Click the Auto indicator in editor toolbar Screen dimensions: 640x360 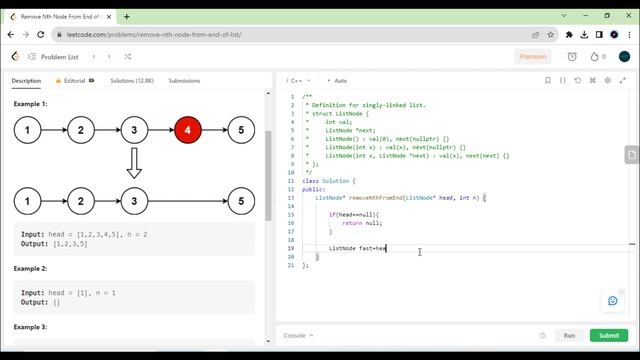338,81
